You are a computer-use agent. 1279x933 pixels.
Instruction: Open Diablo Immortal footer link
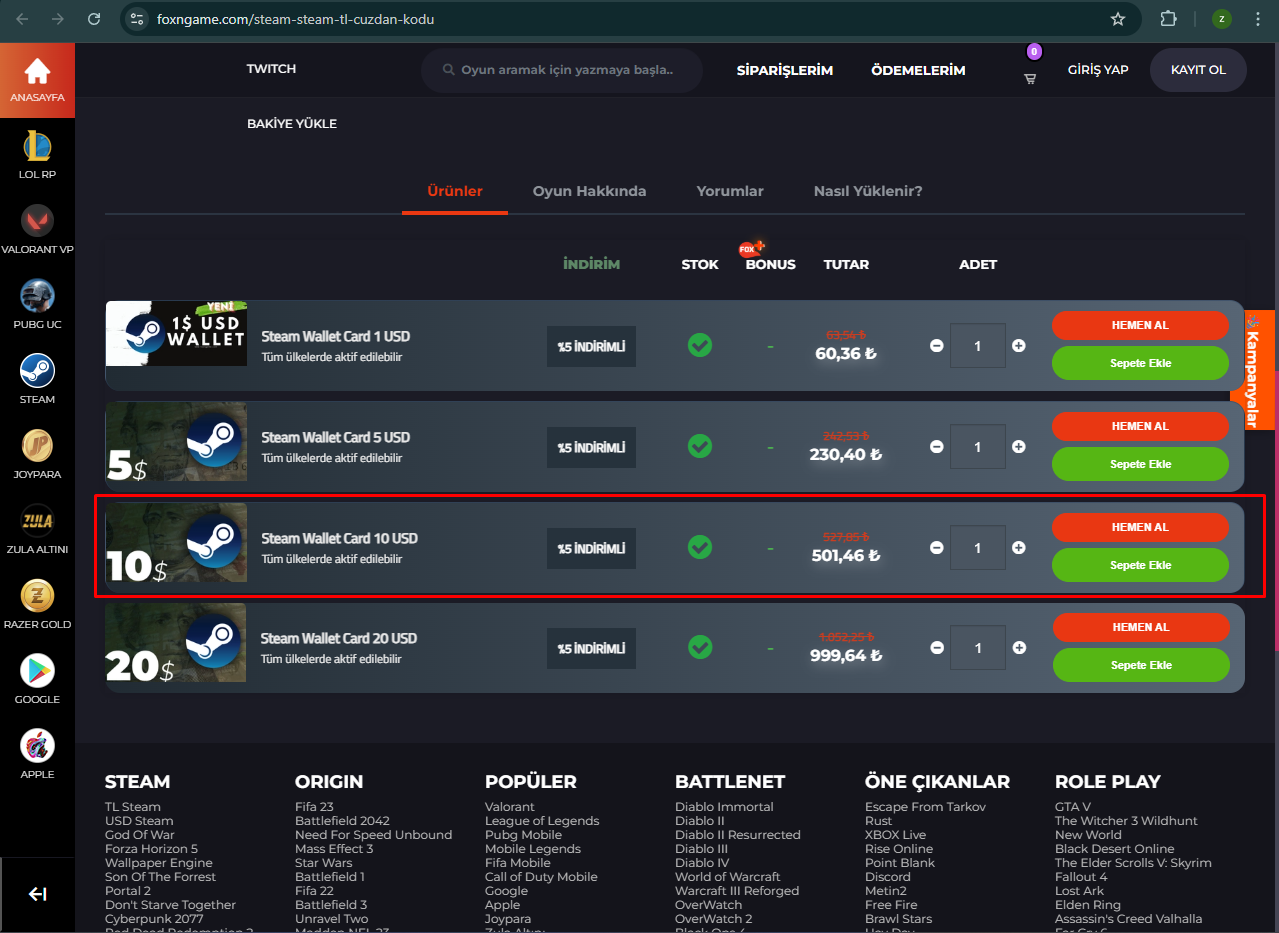[x=724, y=807]
